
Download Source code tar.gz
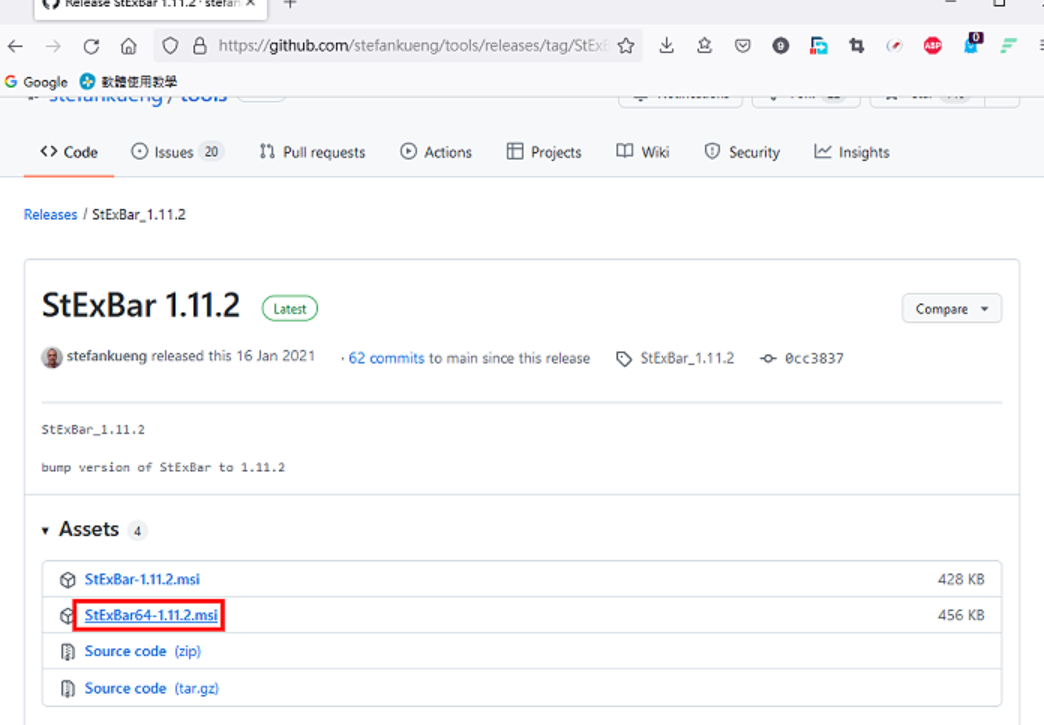click(151, 688)
